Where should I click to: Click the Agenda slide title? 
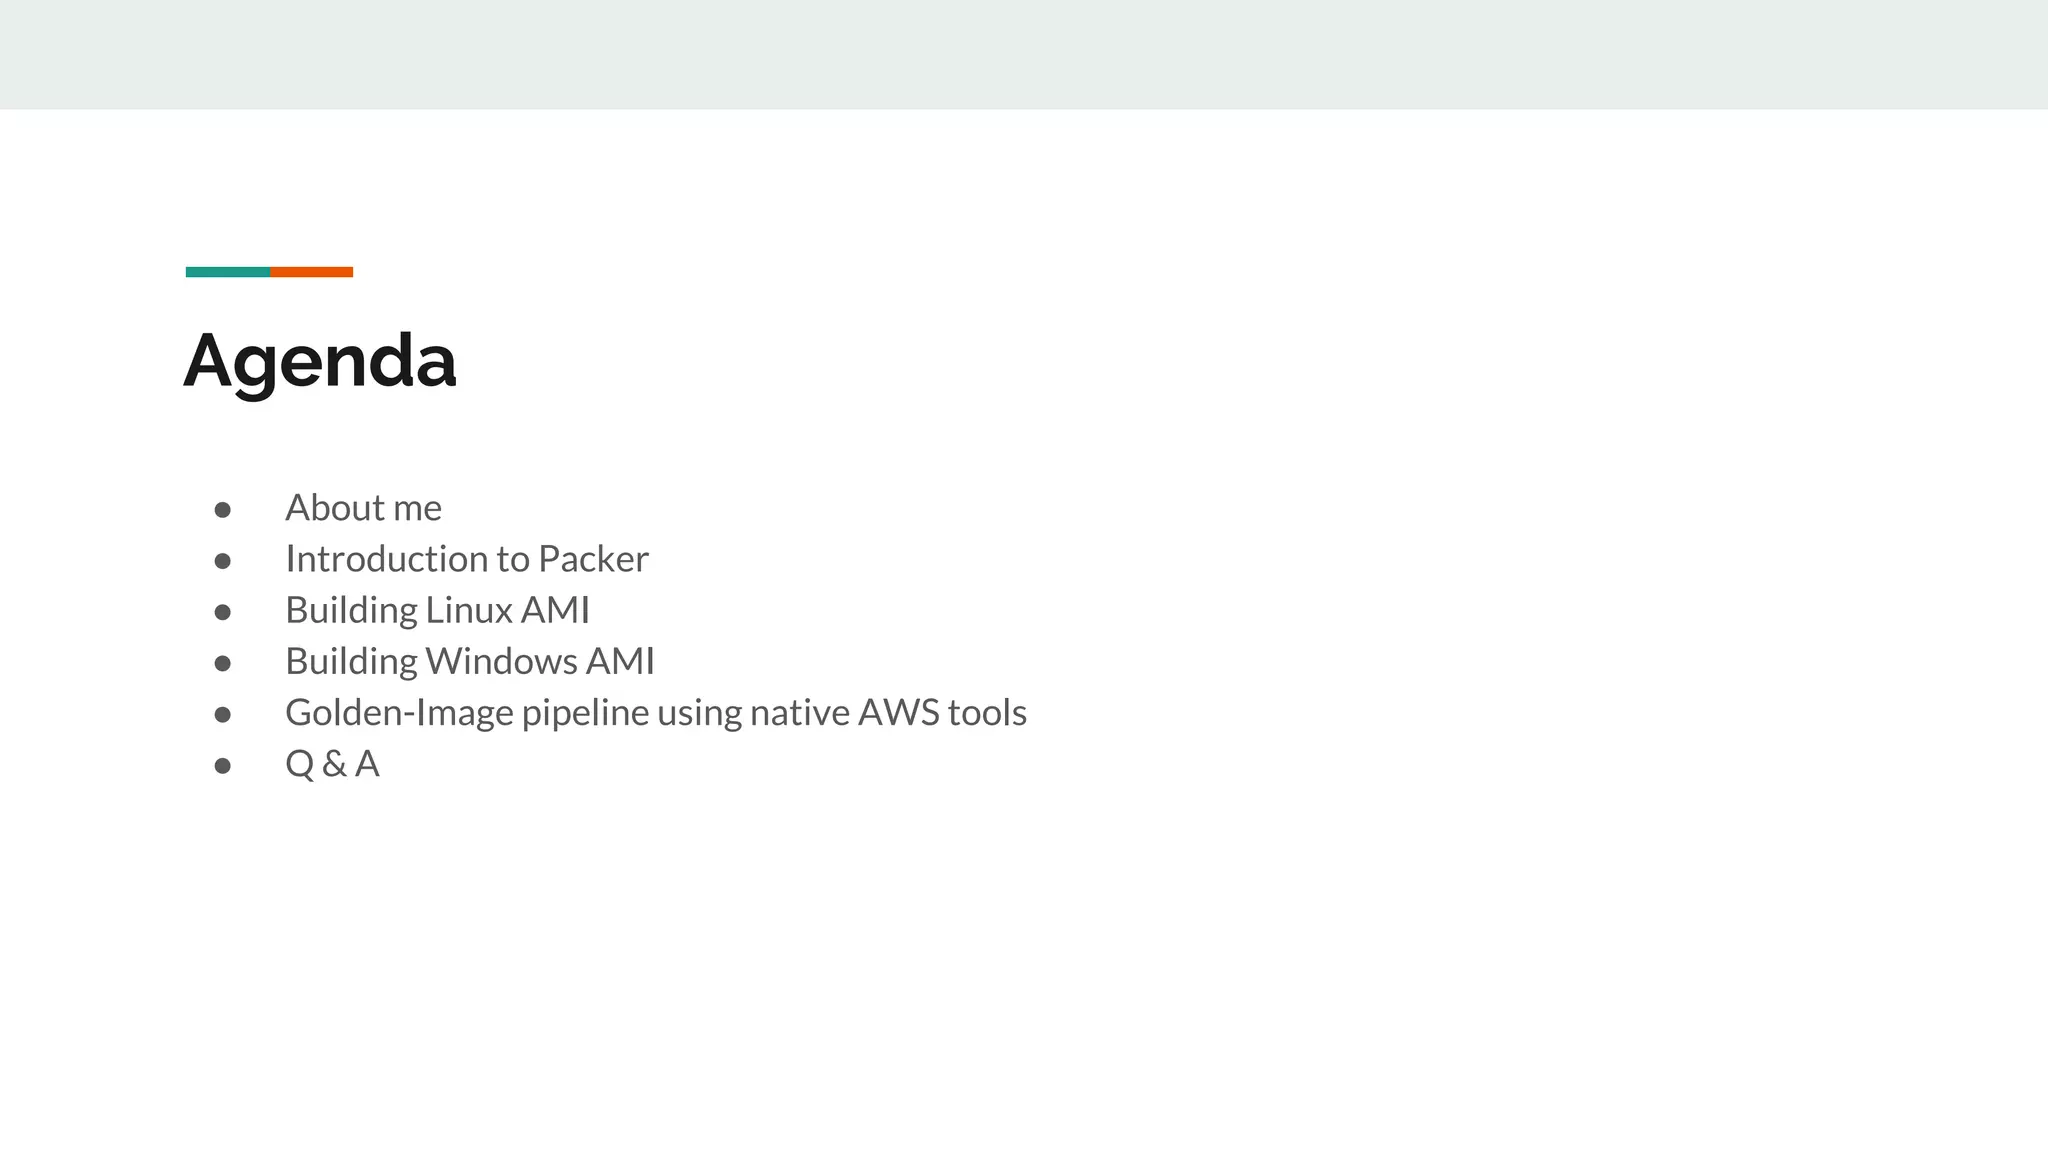320,360
